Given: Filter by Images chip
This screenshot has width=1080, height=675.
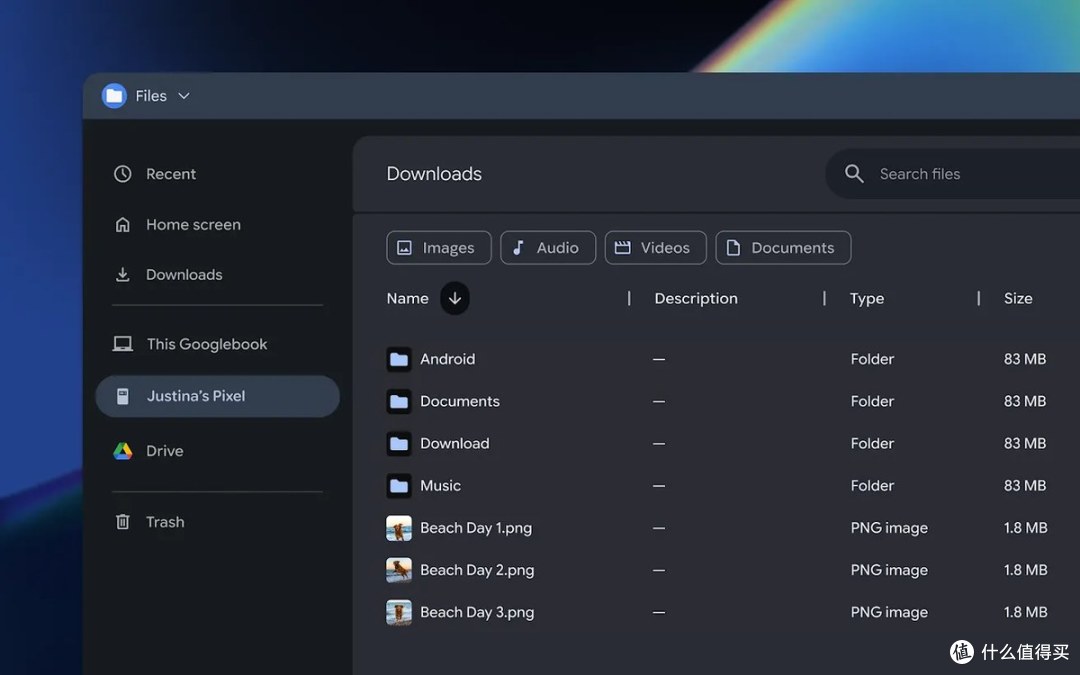Looking at the screenshot, I should point(439,248).
